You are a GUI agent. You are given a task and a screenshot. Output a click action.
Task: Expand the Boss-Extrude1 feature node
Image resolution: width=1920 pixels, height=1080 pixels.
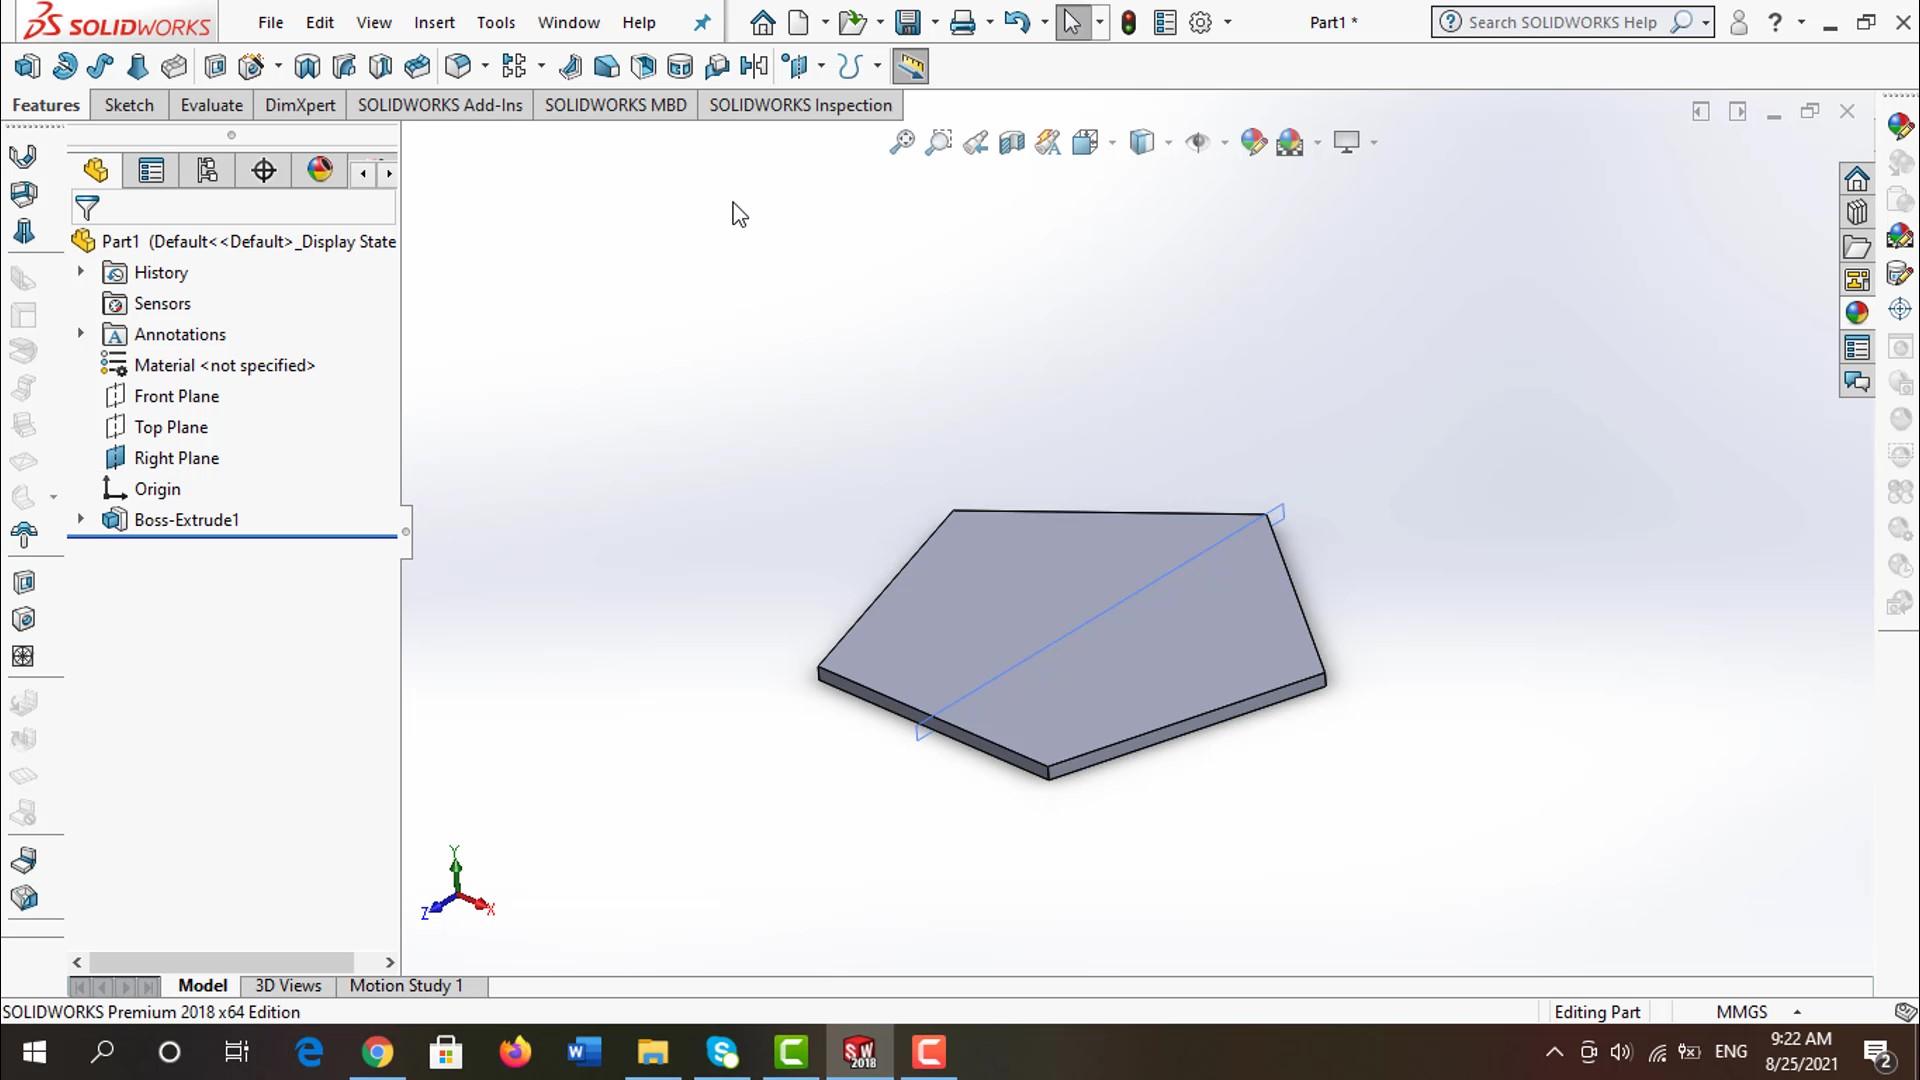point(81,519)
